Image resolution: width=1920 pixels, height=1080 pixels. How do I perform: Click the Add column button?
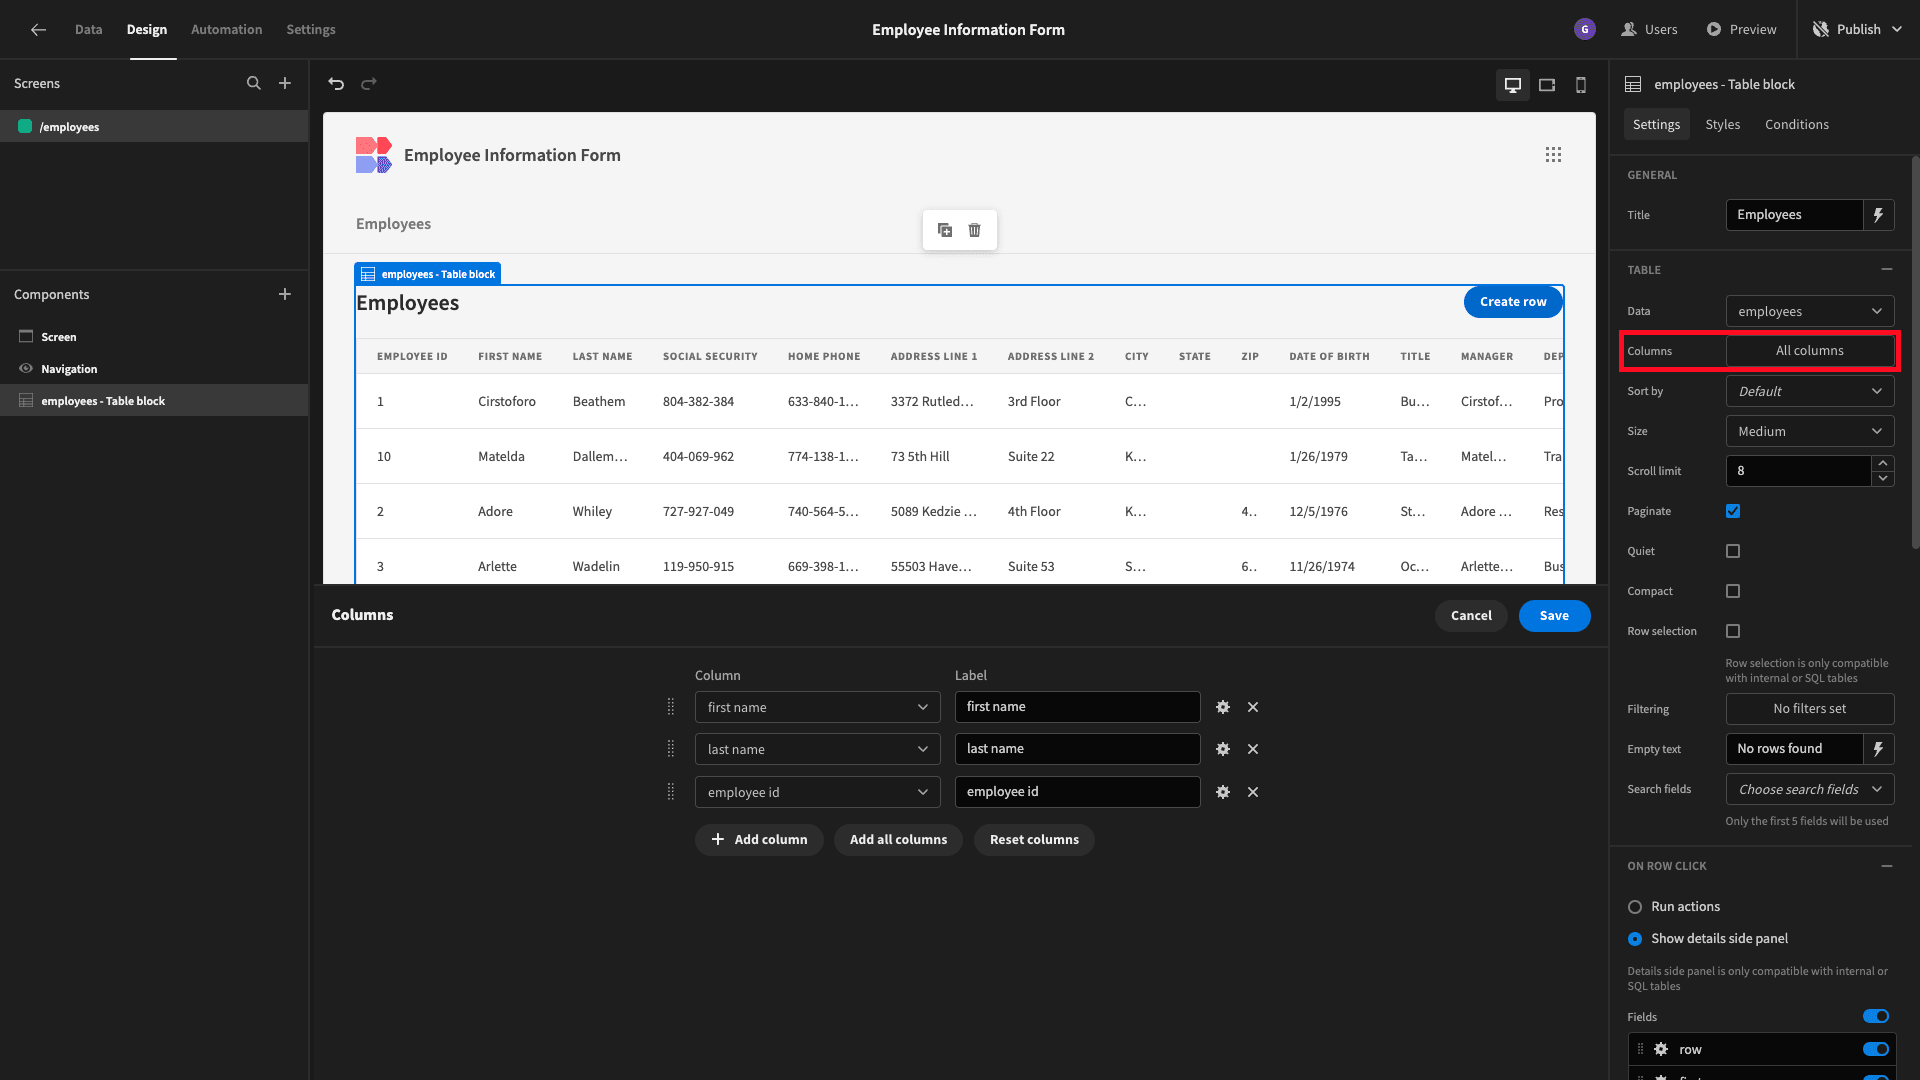[758, 839]
